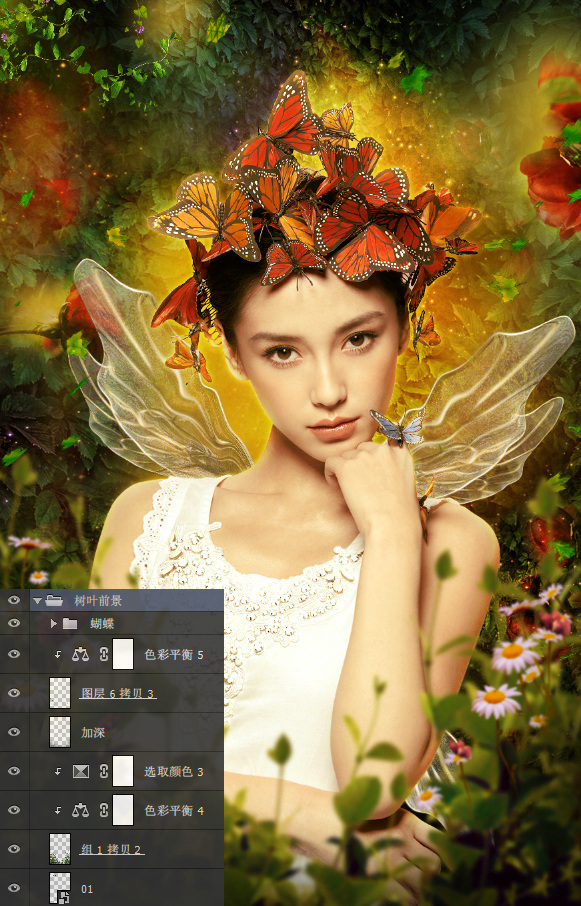The image size is (581, 906).
Task: Select the 01 layer name
Action: click(x=87, y=889)
